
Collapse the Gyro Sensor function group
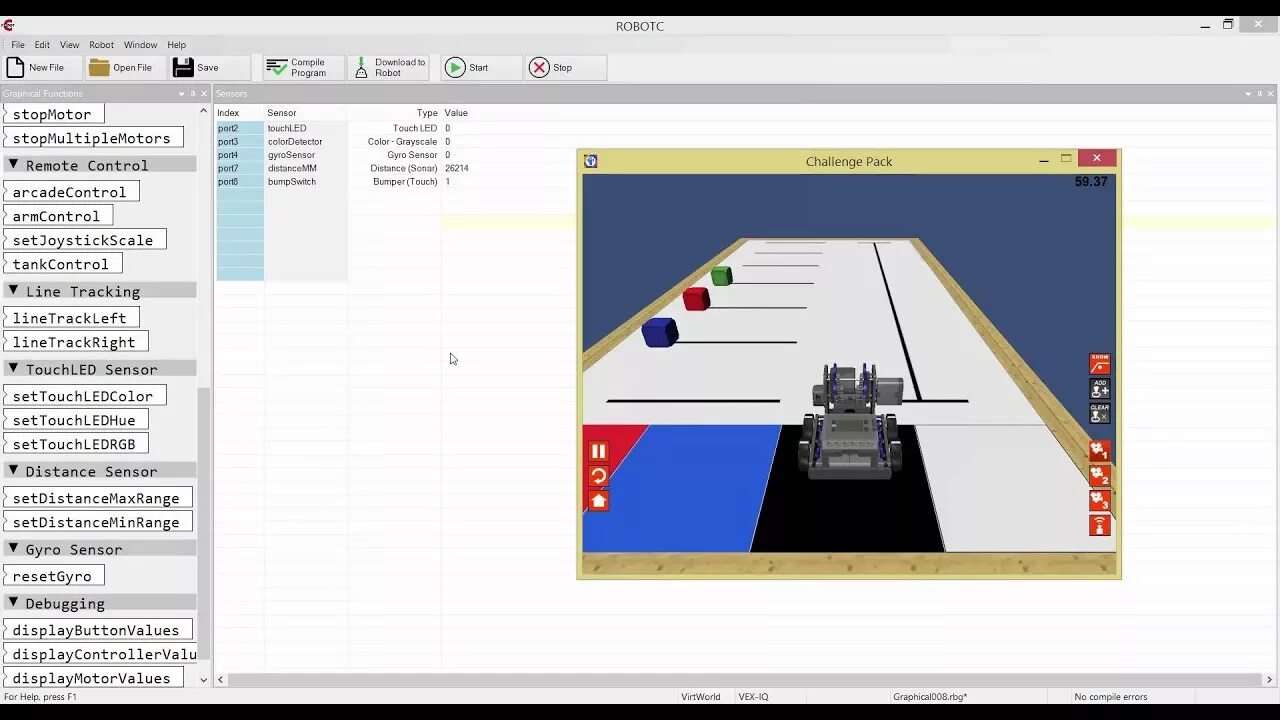[x=14, y=549]
